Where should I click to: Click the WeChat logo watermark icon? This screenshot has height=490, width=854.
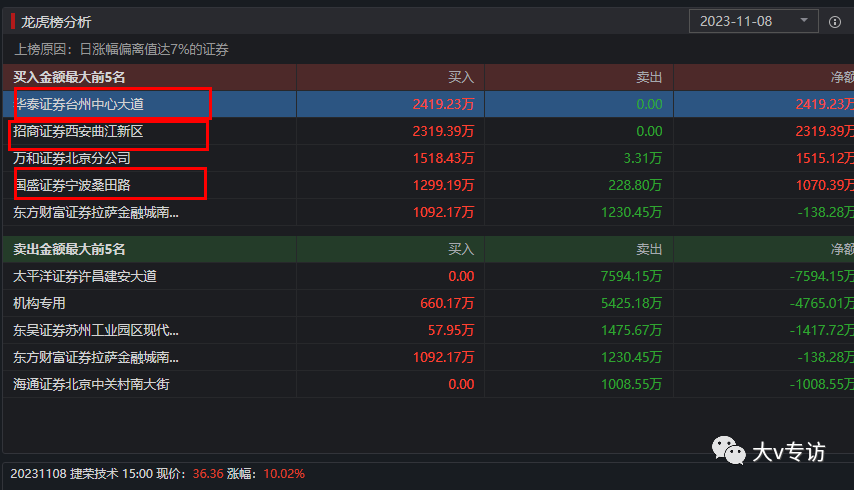729,451
